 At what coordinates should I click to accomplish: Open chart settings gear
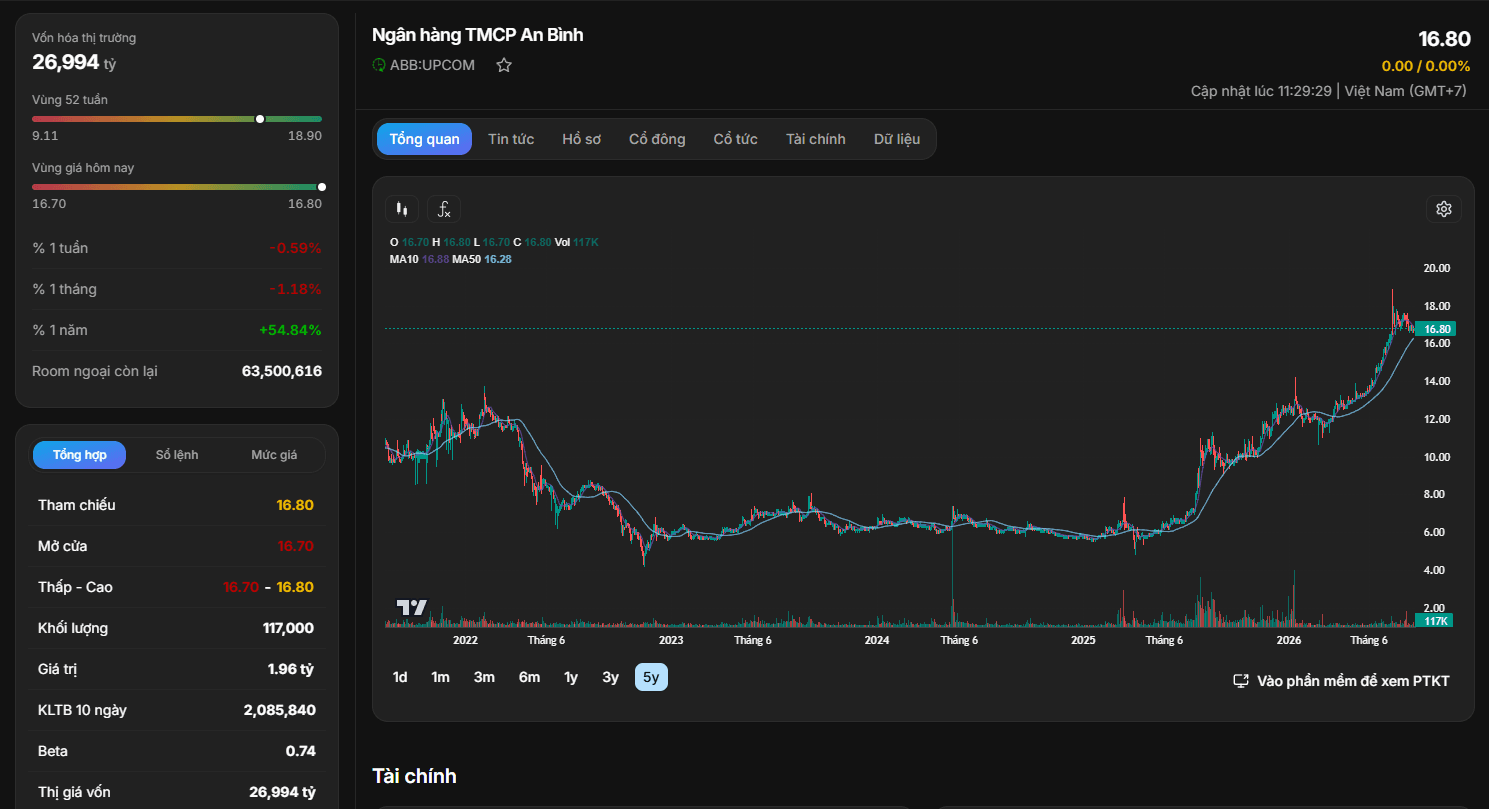[1444, 209]
